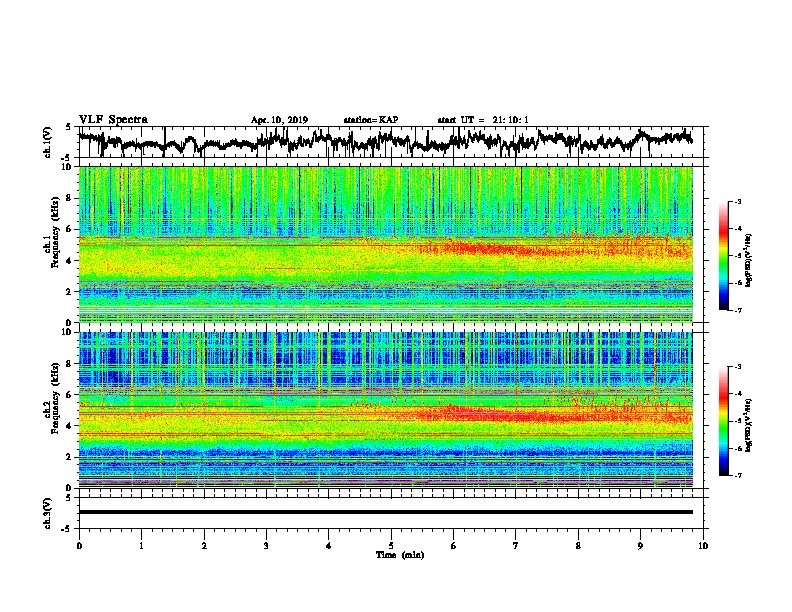Click the time axis tick label "4"
The height and width of the screenshot is (612, 792).
point(329,546)
